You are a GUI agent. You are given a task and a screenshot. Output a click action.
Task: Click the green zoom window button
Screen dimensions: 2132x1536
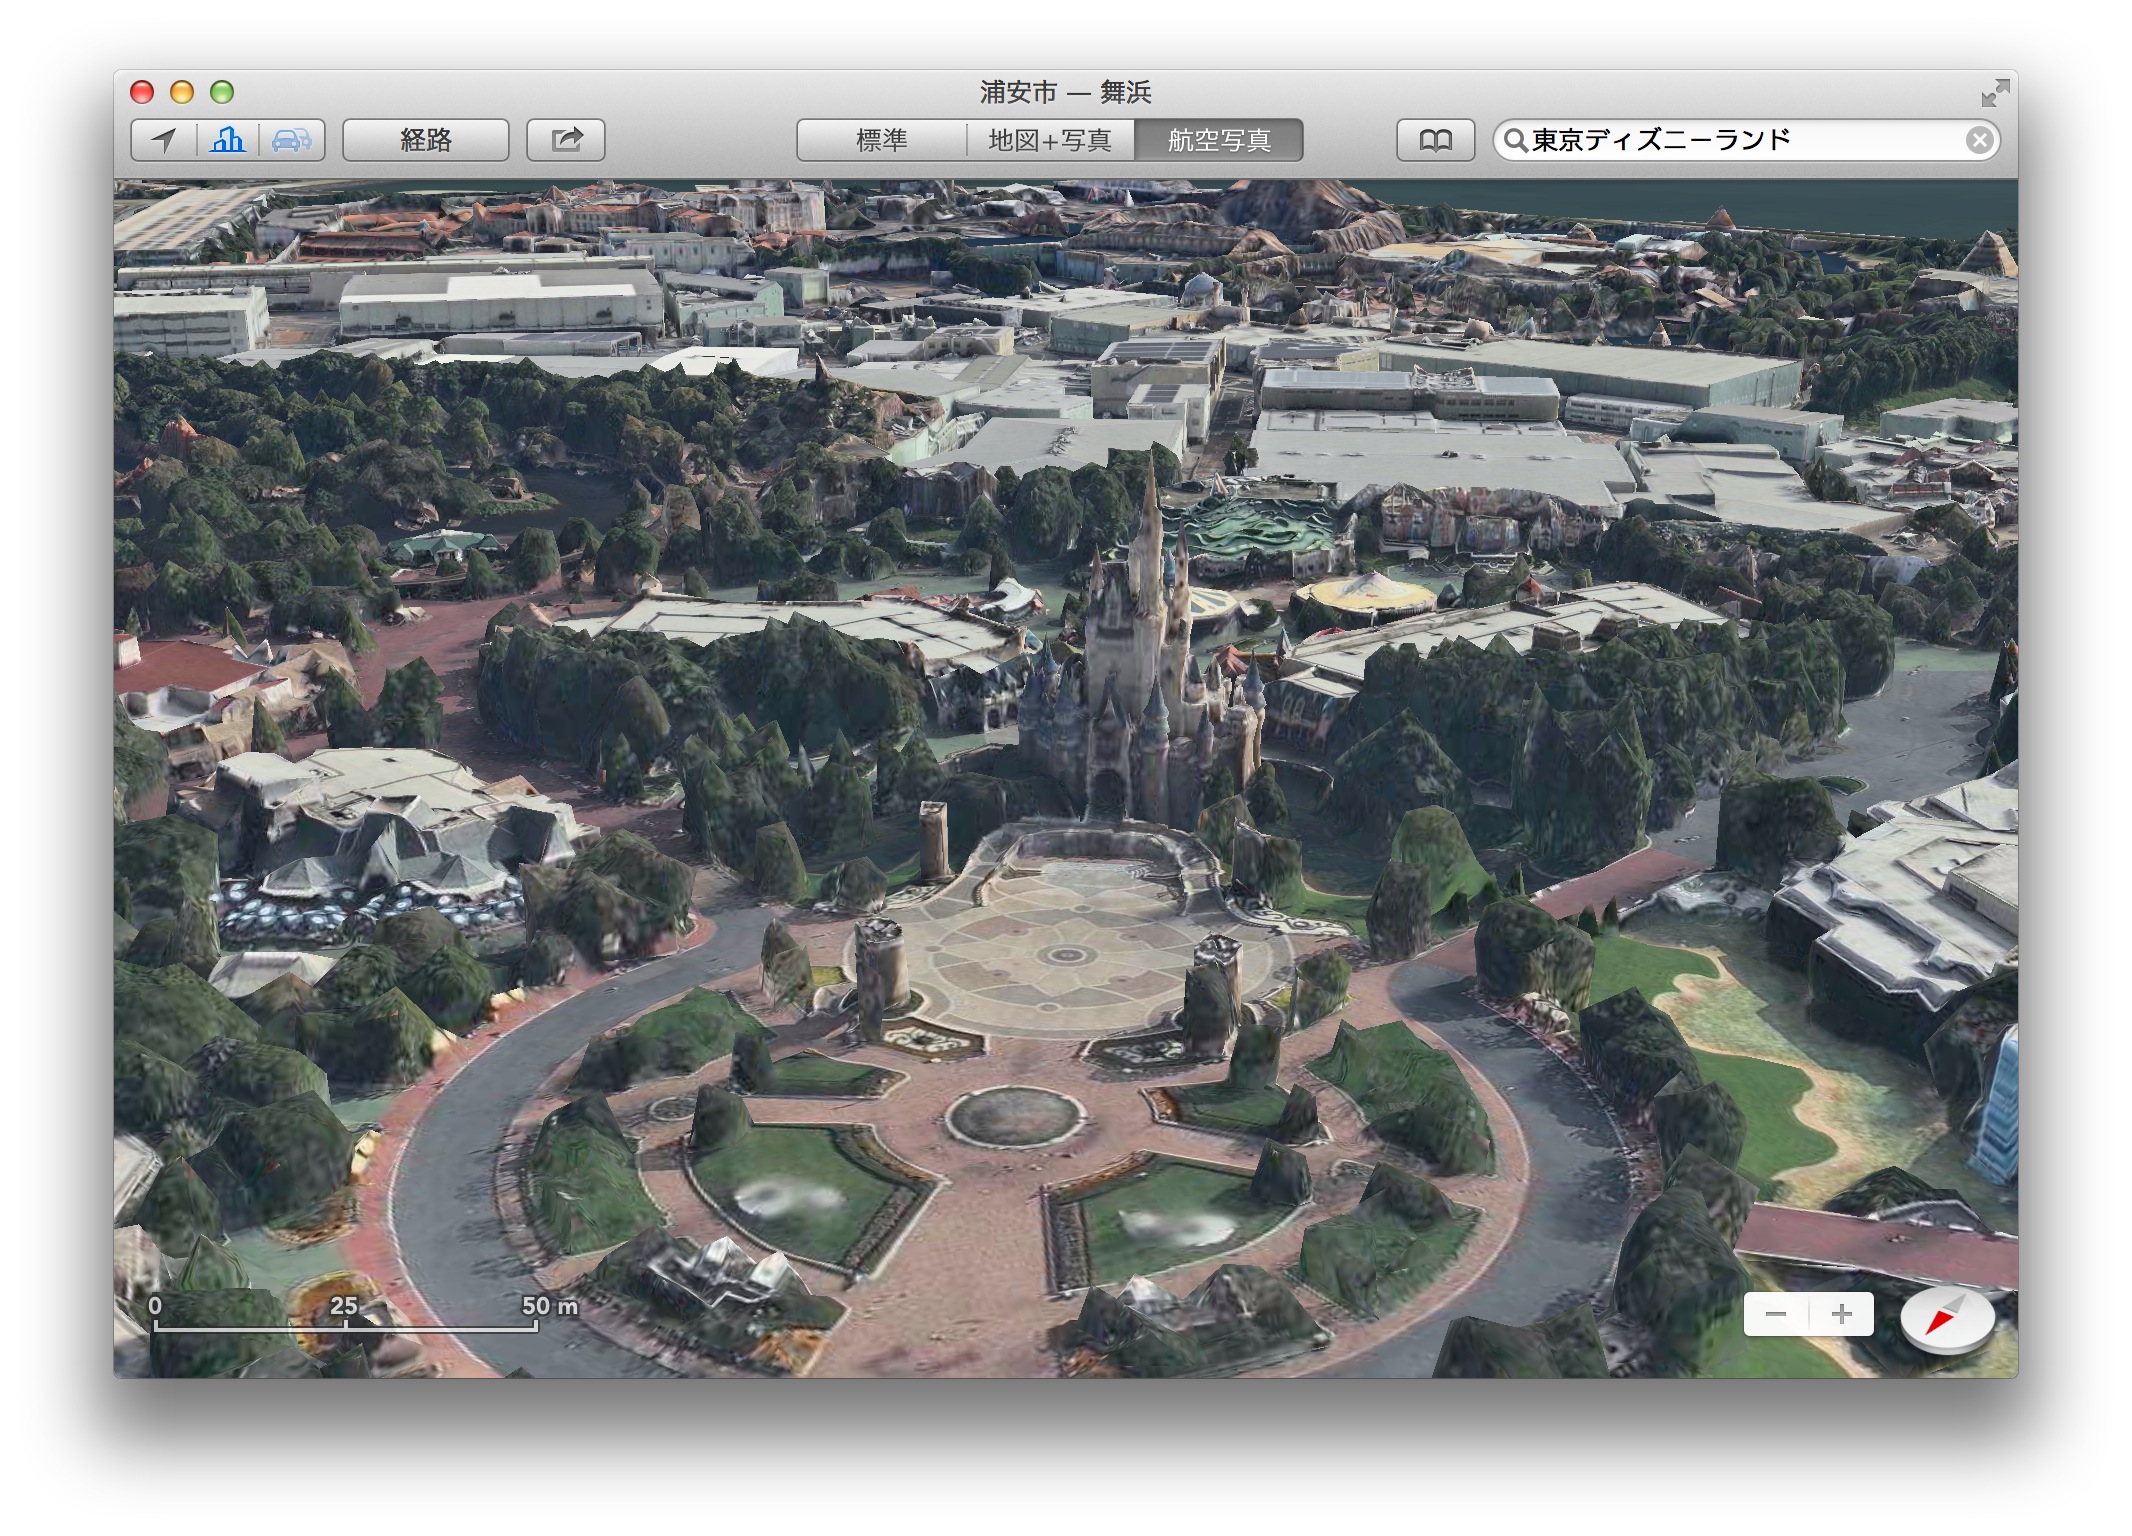[x=222, y=93]
